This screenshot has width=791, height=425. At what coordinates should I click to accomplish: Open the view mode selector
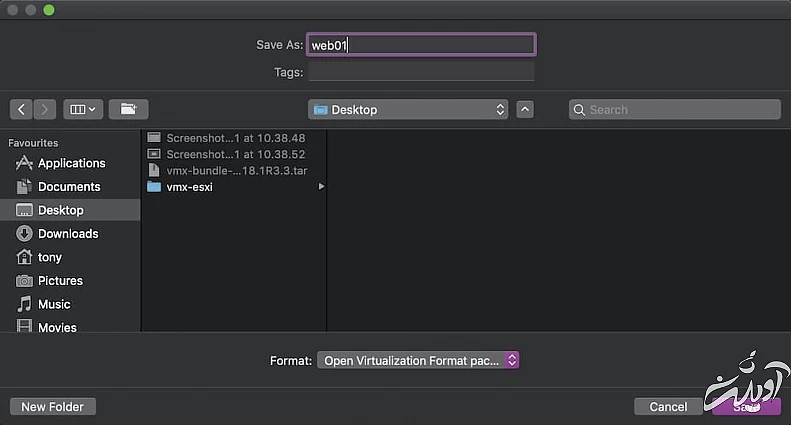pyautogui.click(x=82, y=109)
